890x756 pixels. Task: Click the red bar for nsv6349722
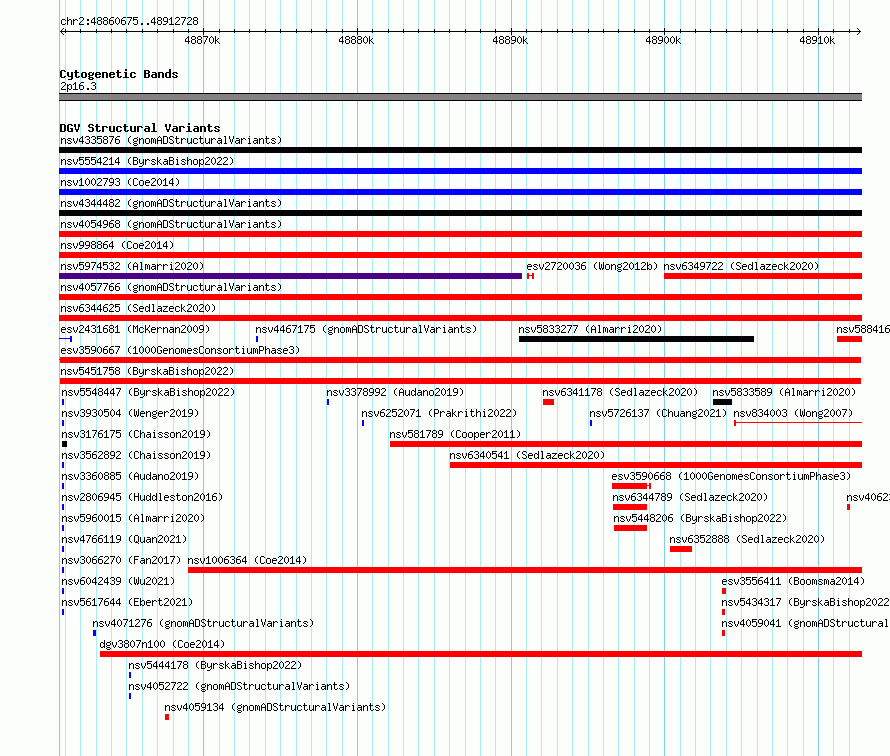[x=763, y=276]
